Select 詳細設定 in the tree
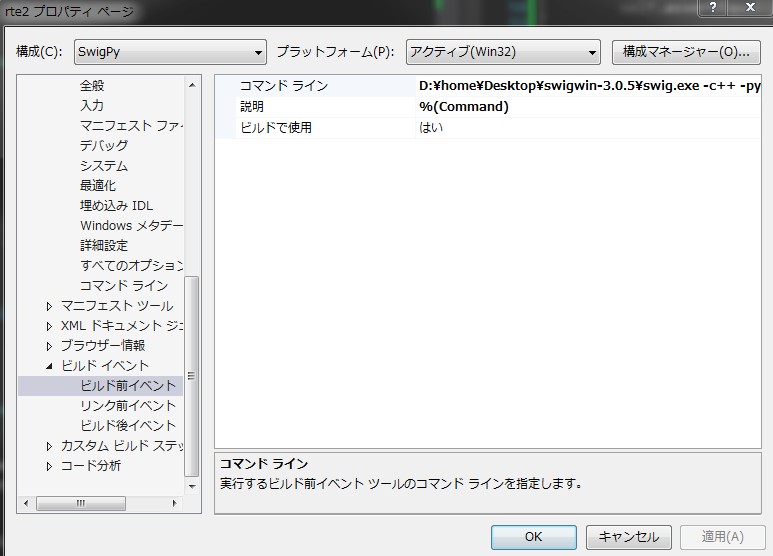Screen dimensions: 773x556 [x=104, y=245]
